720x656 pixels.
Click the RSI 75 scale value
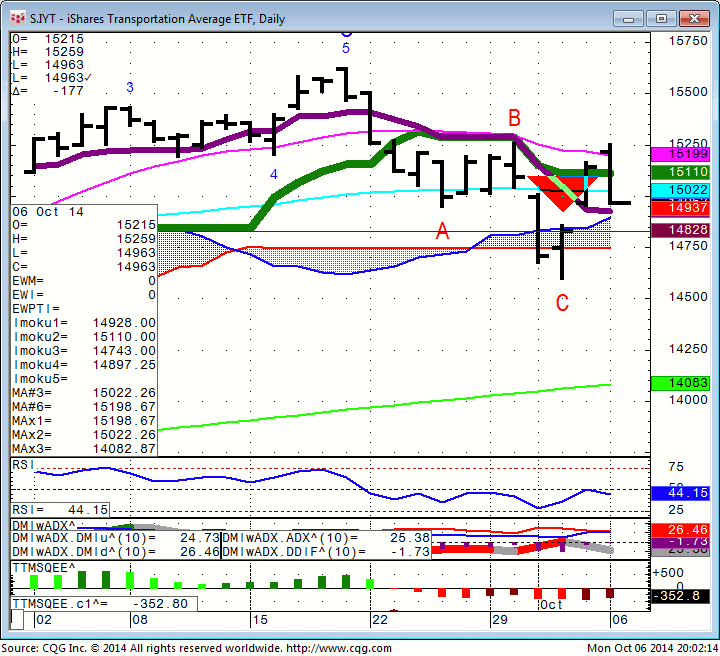pyautogui.click(x=676, y=467)
